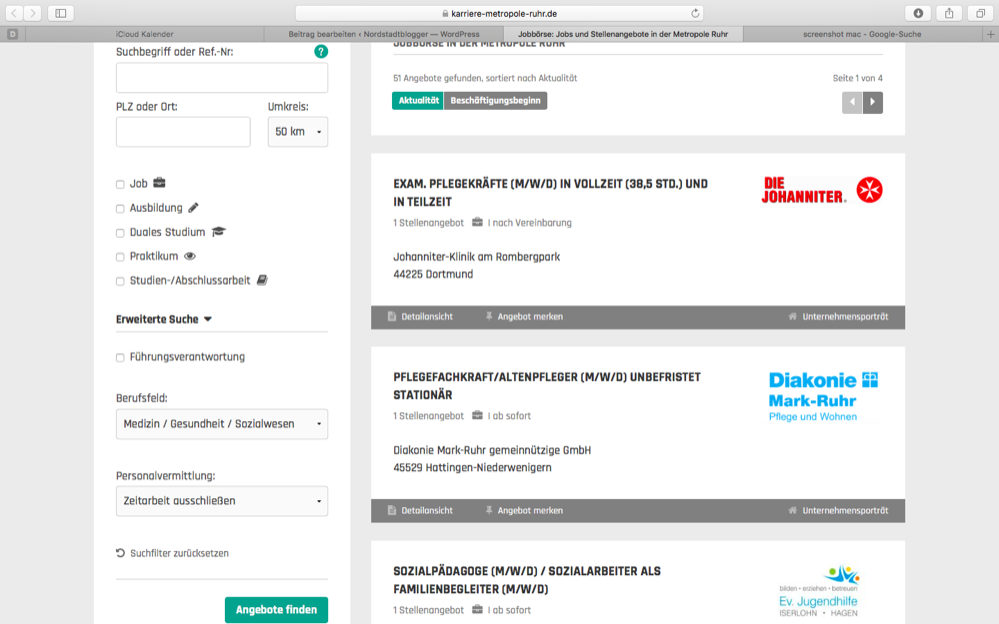The height and width of the screenshot is (624, 999).
Task: Show the Safari sidebar
Action: click(x=61, y=13)
